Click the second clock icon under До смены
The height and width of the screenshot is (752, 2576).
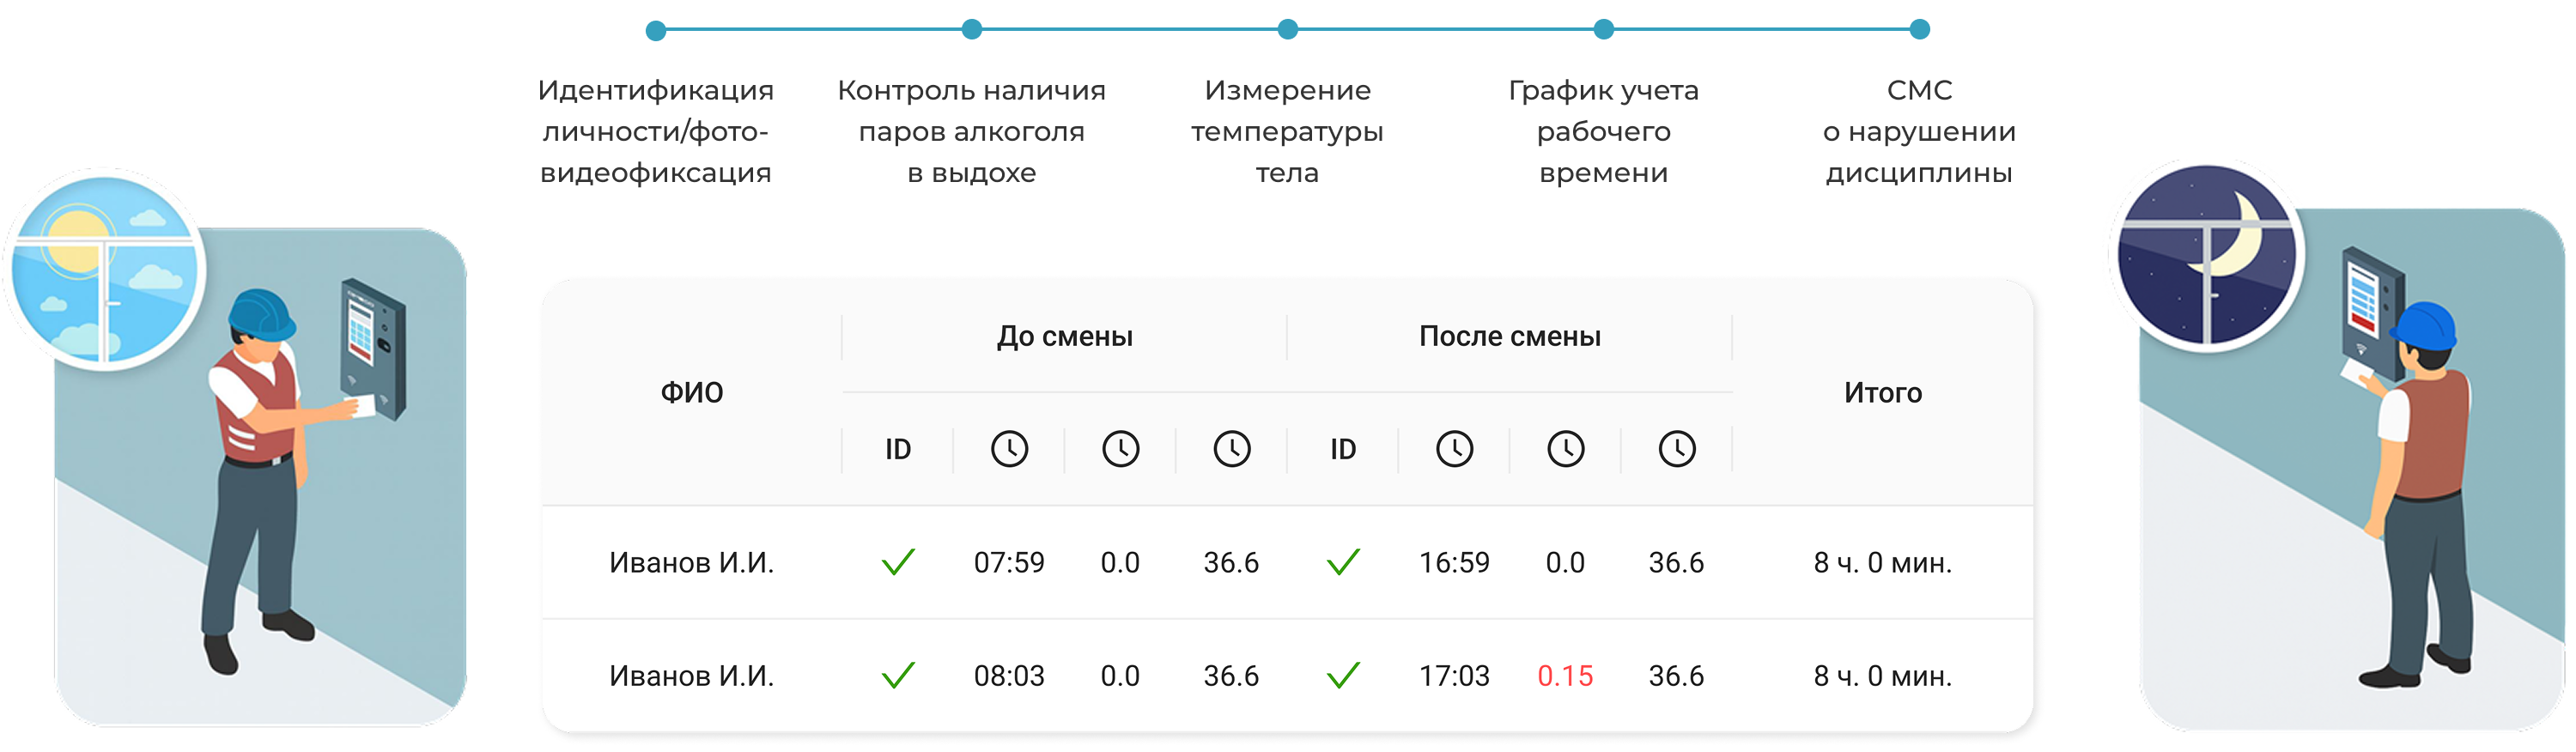coord(1120,449)
